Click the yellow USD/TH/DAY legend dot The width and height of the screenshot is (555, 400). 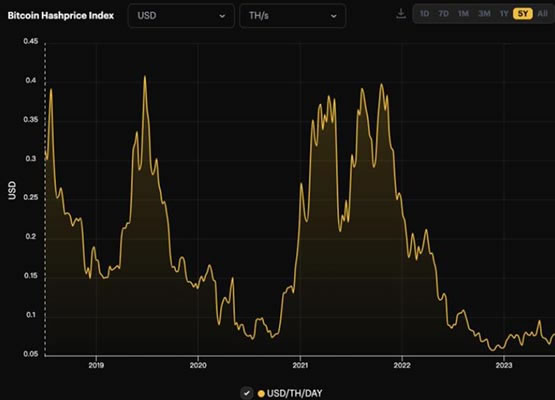click(261, 393)
